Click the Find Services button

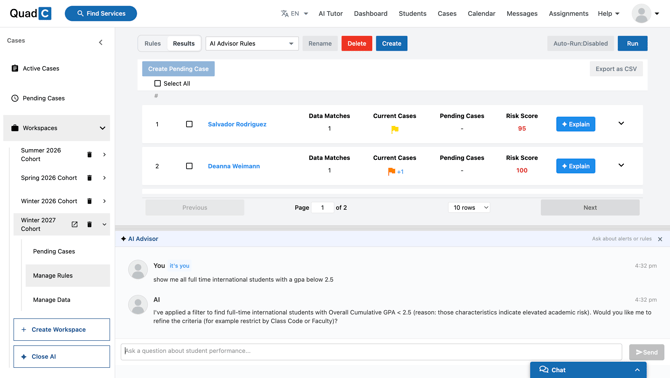pyautogui.click(x=101, y=14)
